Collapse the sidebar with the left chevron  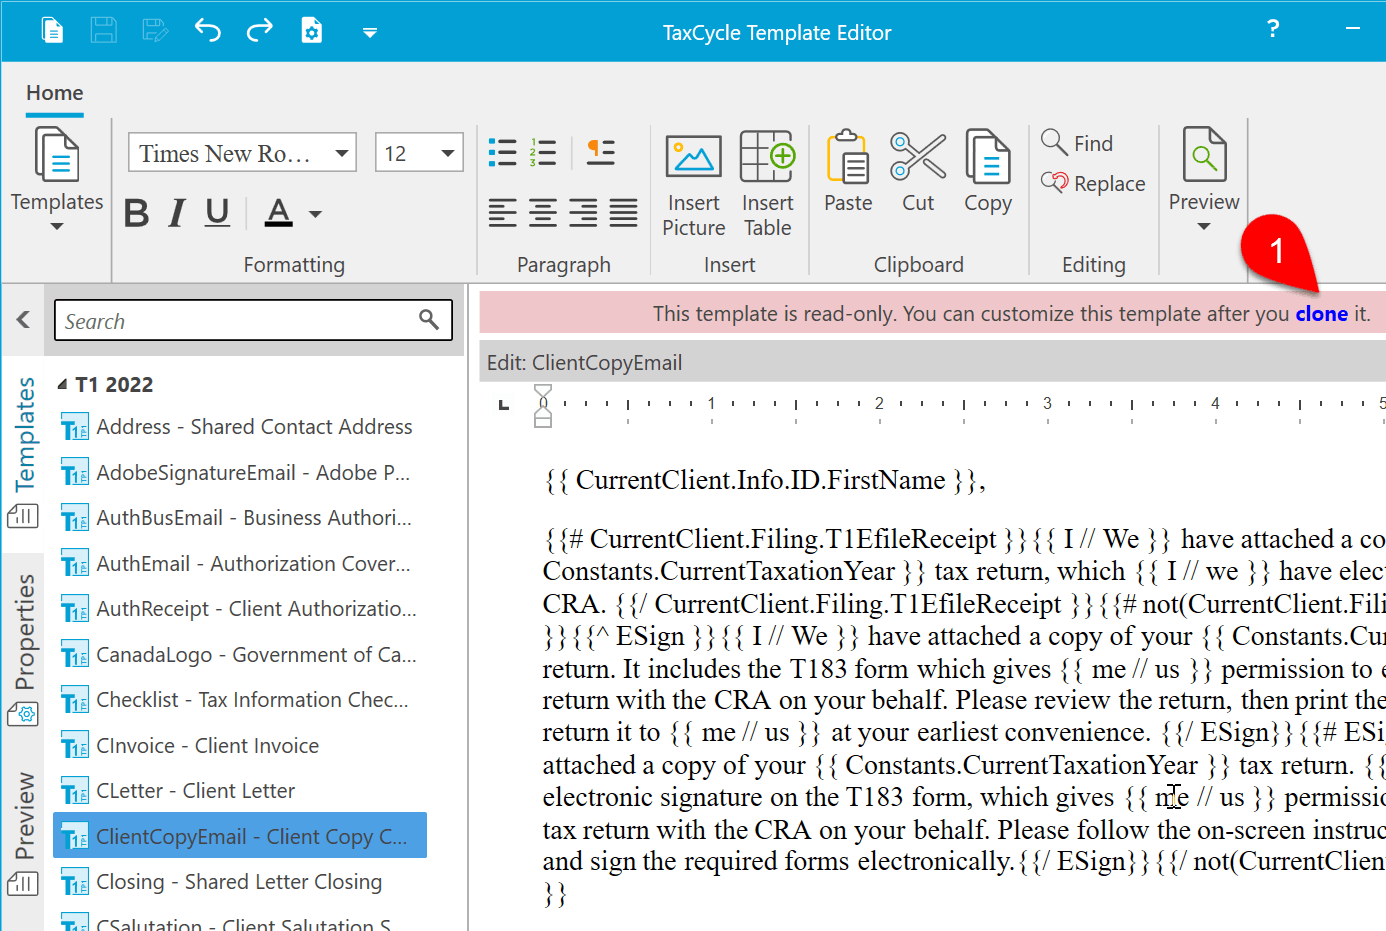(23, 320)
